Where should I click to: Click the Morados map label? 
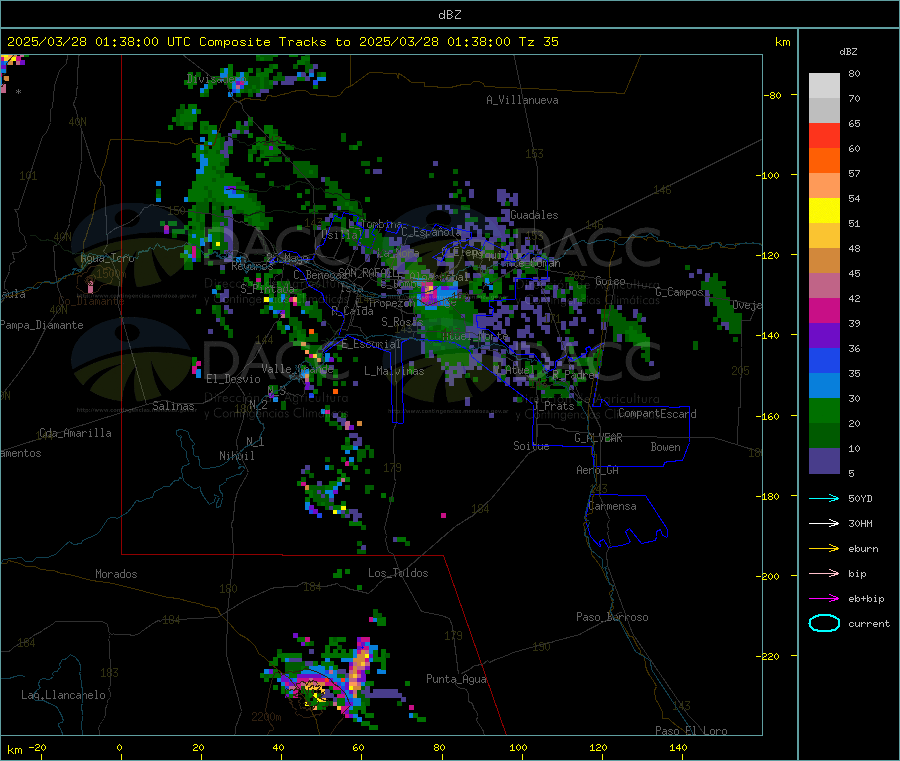click(116, 574)
